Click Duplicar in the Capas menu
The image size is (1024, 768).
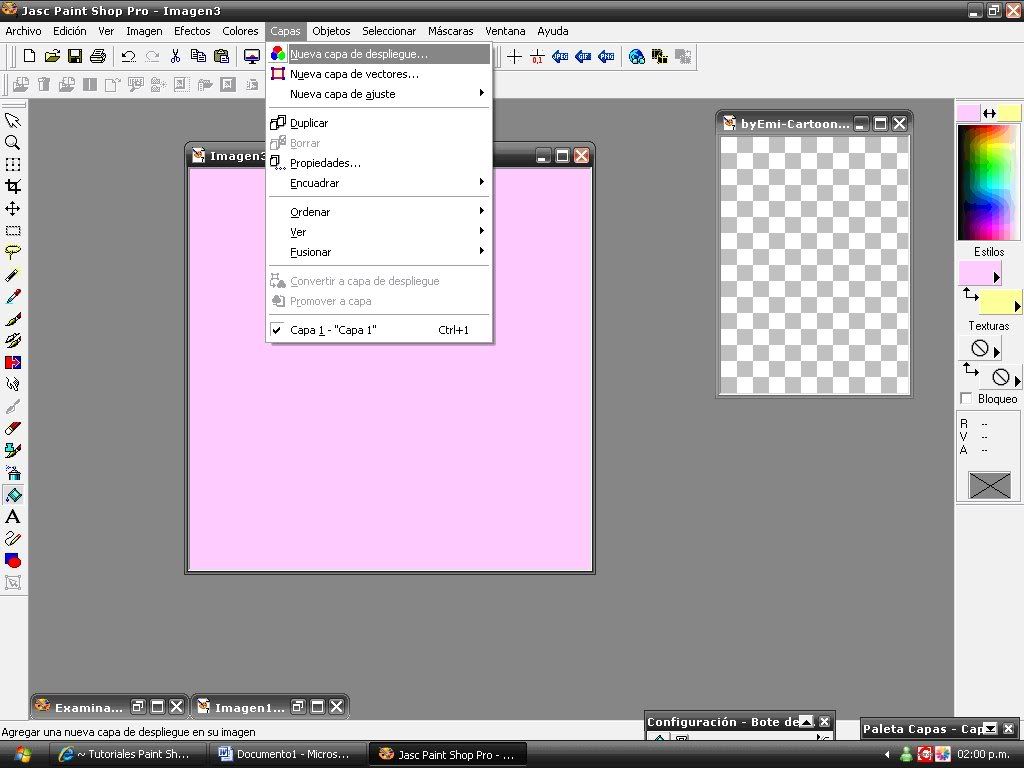pyautogui.click(x=309, y=123)
